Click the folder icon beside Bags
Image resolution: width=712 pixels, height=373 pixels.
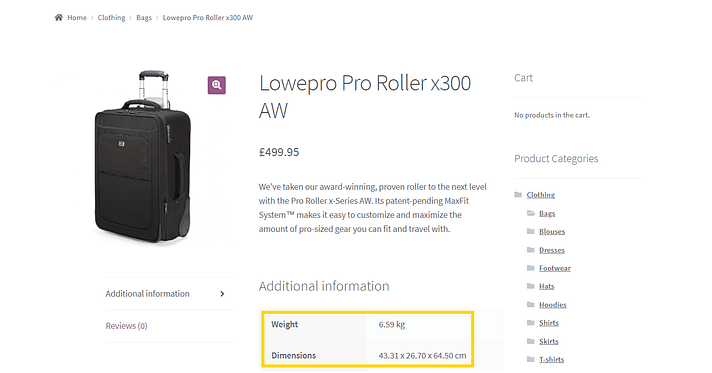(531, 213)
